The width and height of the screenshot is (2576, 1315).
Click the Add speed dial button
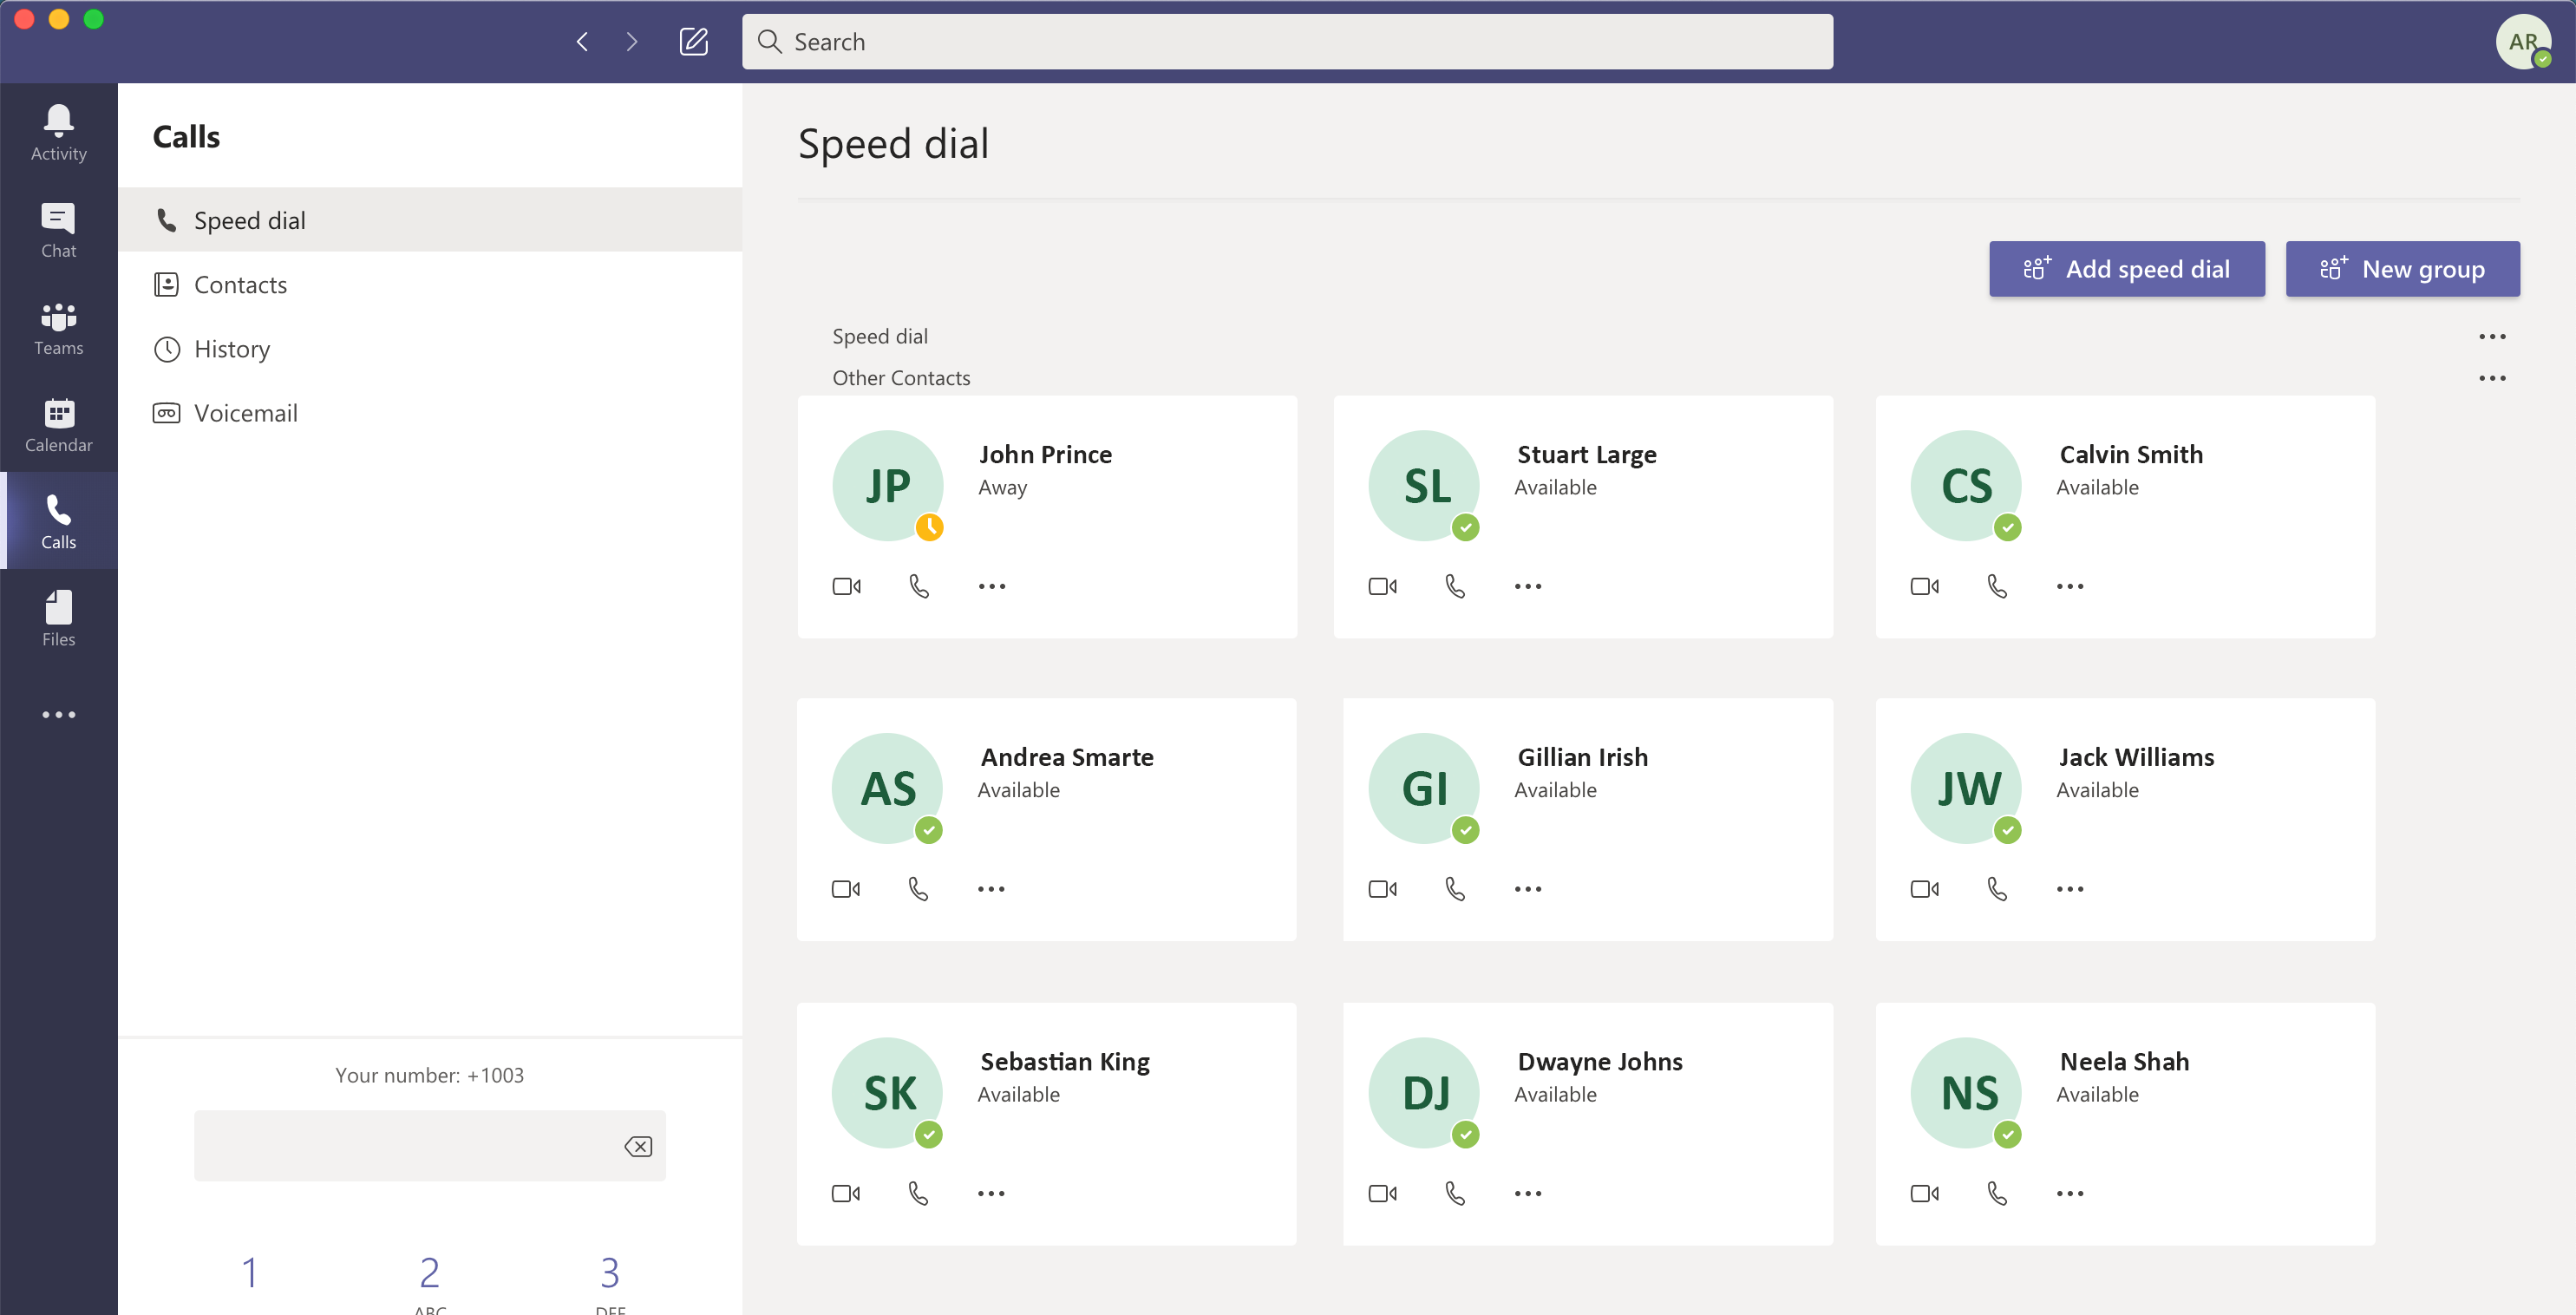pos(2127,269)
